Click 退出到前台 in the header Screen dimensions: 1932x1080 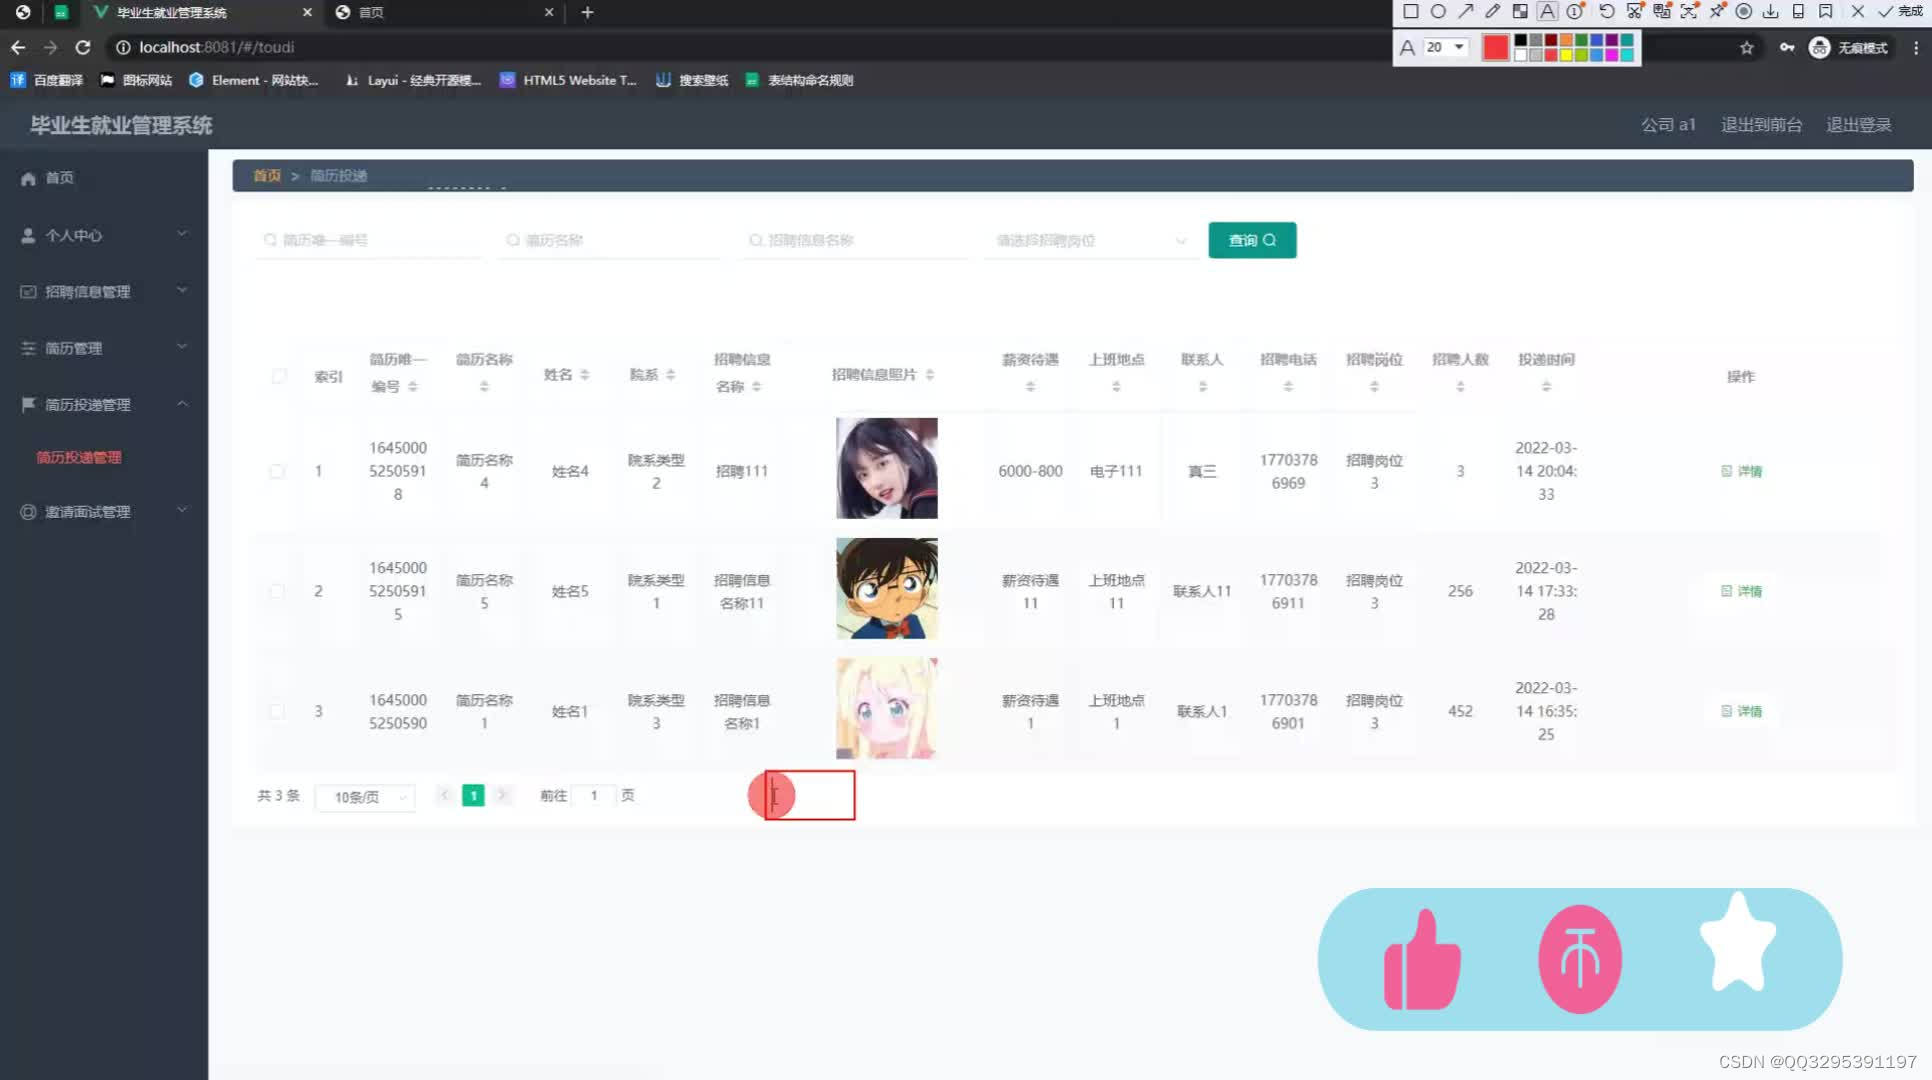(1761, 125)
